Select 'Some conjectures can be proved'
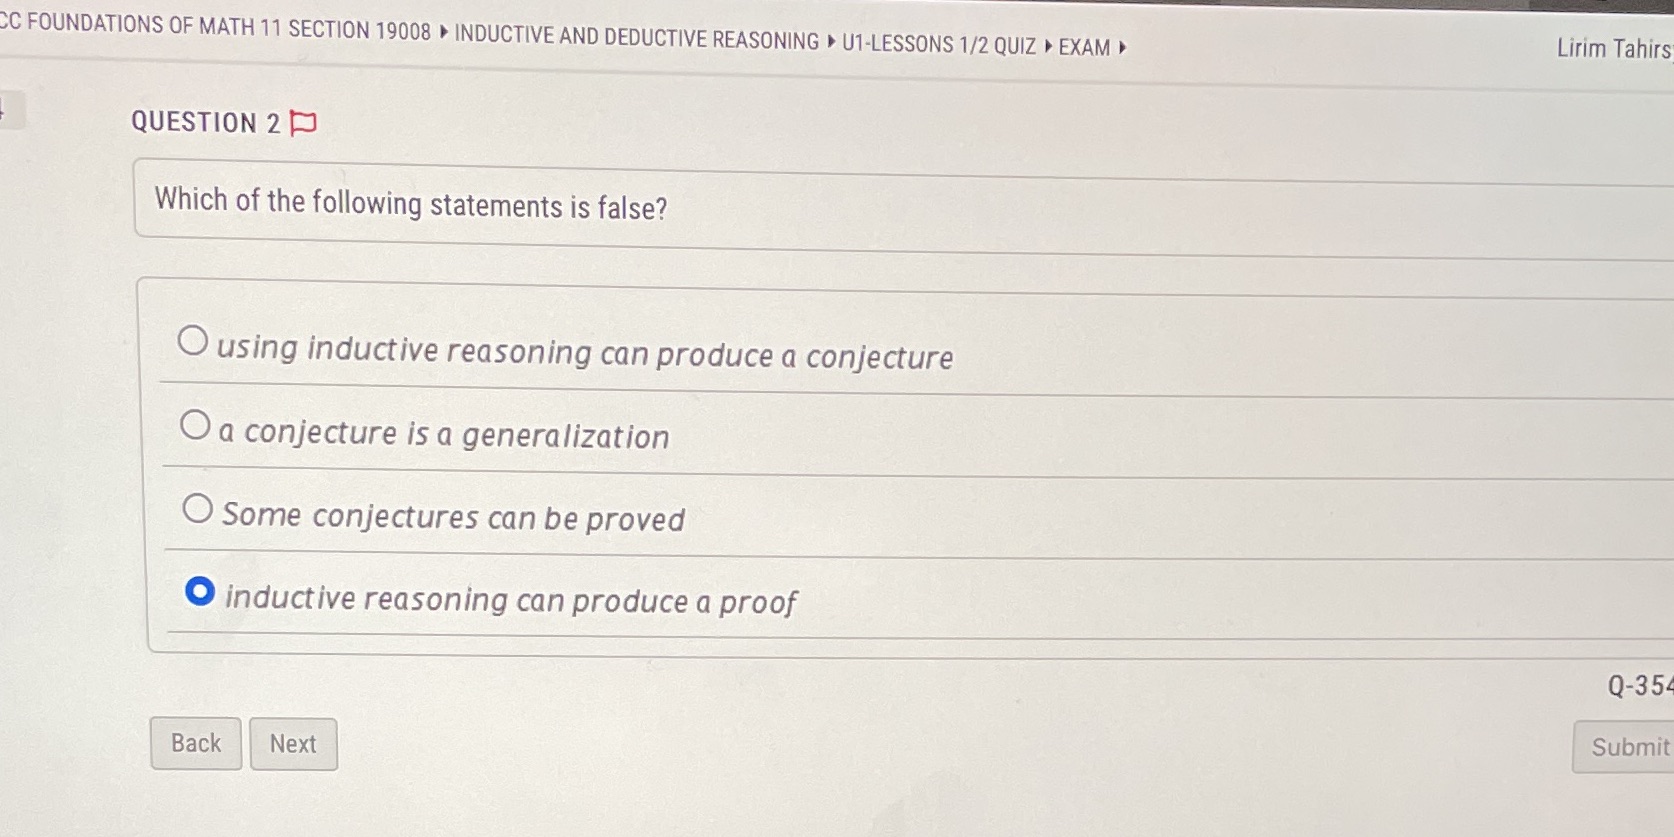Screen dimensions: 1674x837 pos(197,507)
